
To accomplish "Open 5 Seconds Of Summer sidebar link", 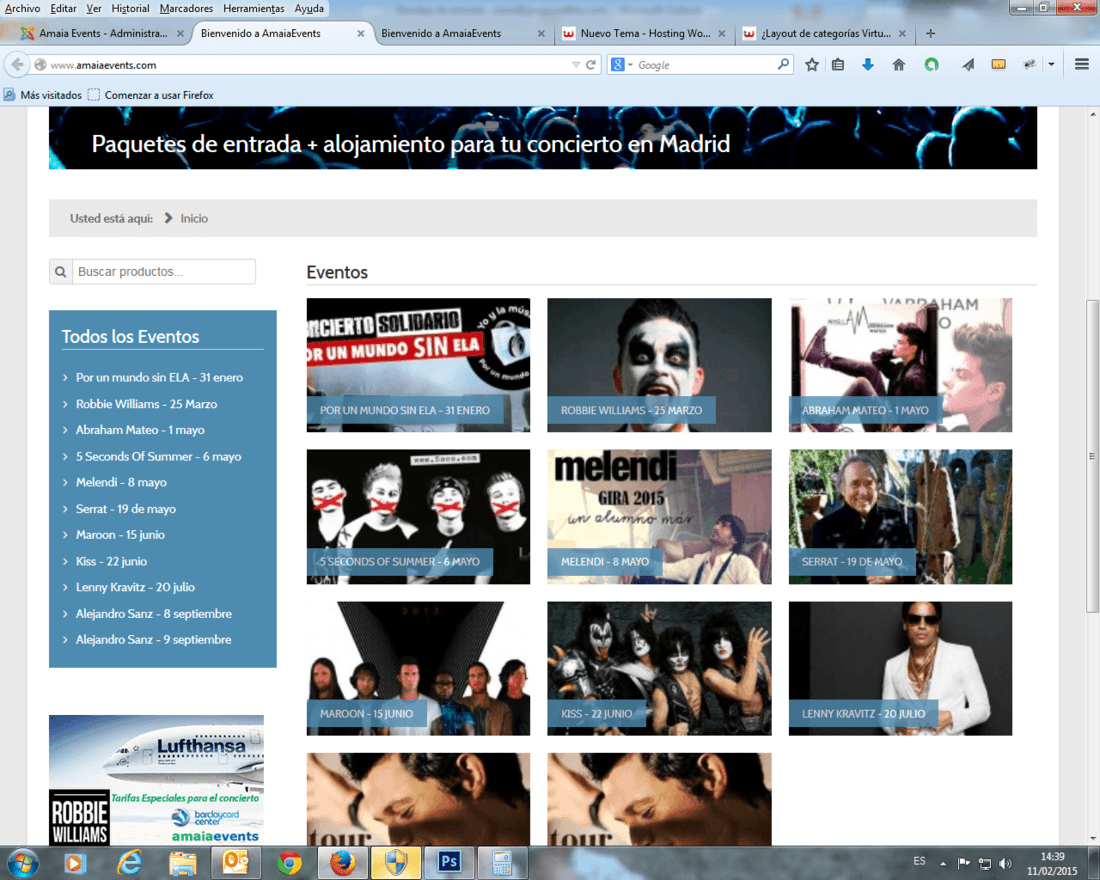I will click(159, 456).
